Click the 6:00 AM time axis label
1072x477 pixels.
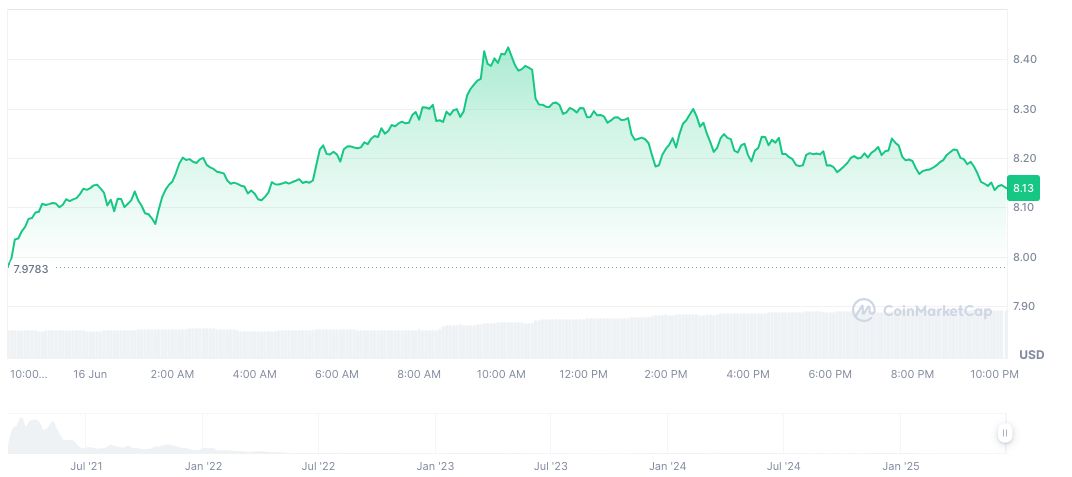coord(336,374)
